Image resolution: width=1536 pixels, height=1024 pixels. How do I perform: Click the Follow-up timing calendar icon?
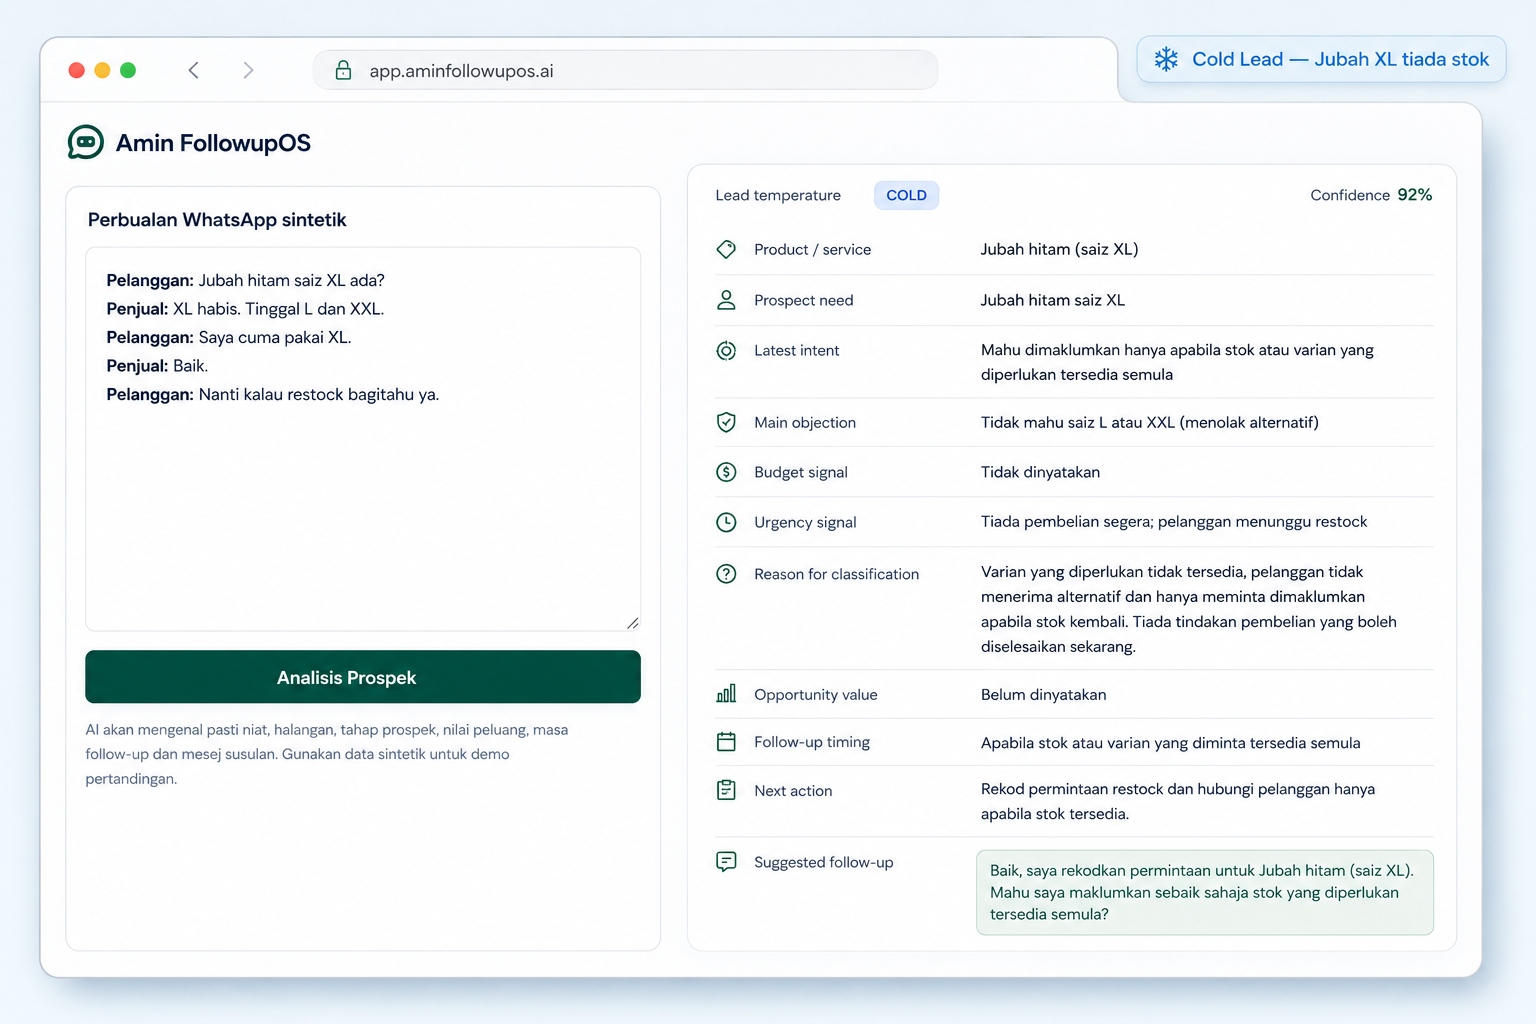(x=726, y=742)
